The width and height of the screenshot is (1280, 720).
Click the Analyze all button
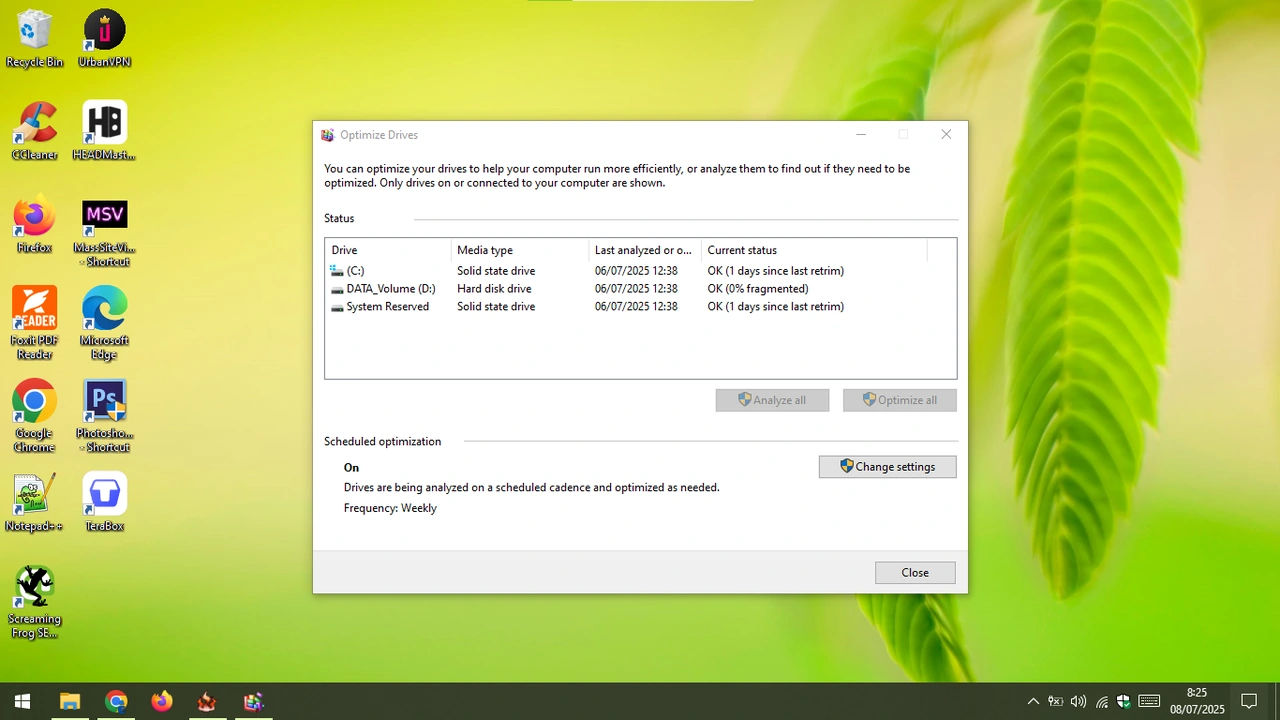772,400
